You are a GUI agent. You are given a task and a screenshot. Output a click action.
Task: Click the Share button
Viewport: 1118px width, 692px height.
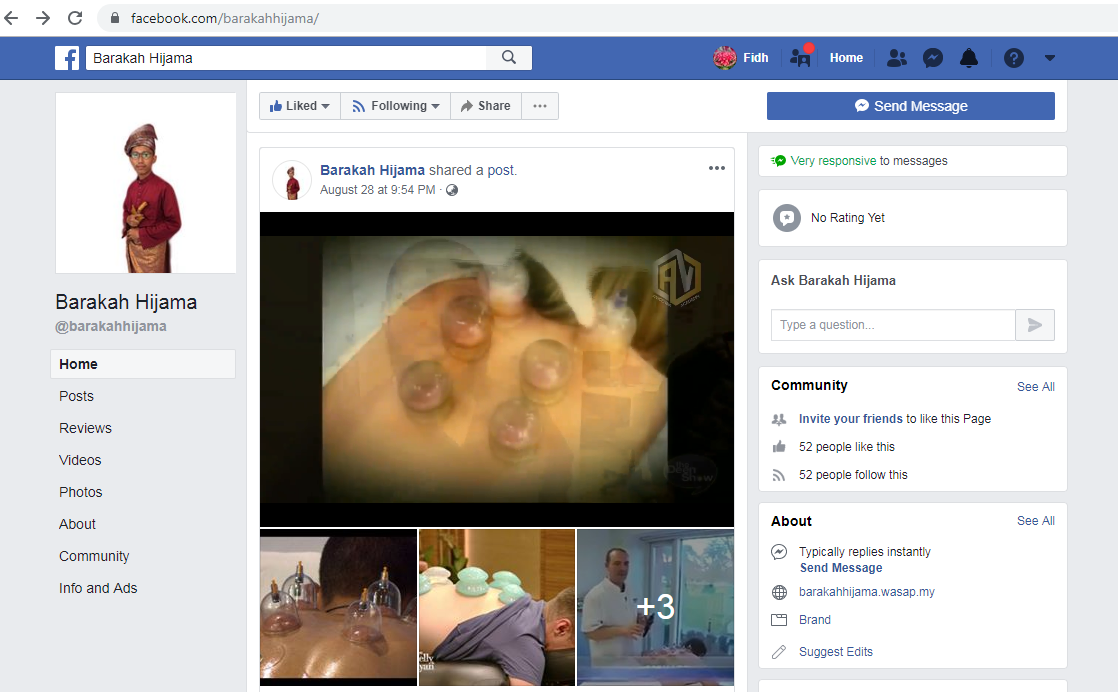coord(486,106)
